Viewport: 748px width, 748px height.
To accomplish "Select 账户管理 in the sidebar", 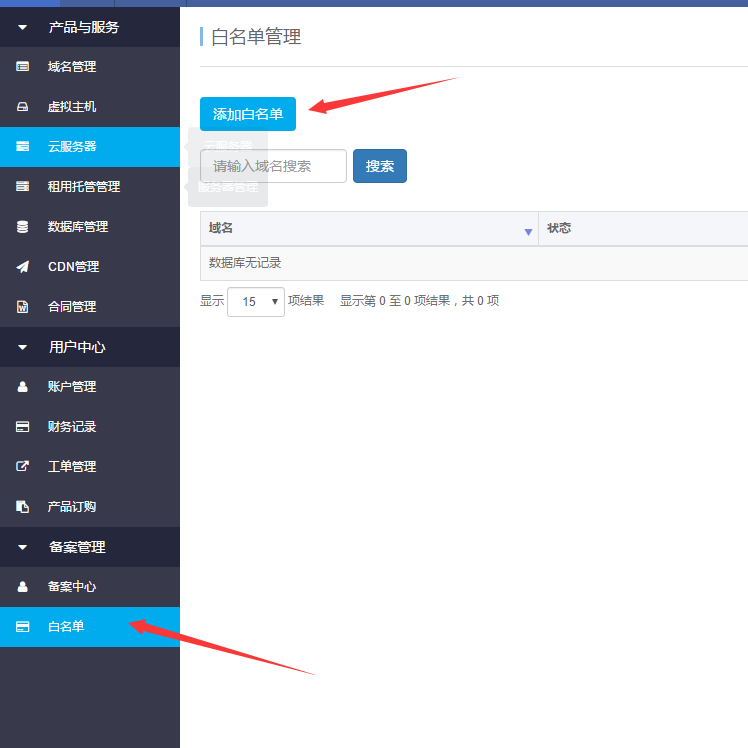I will click(72, 387).
